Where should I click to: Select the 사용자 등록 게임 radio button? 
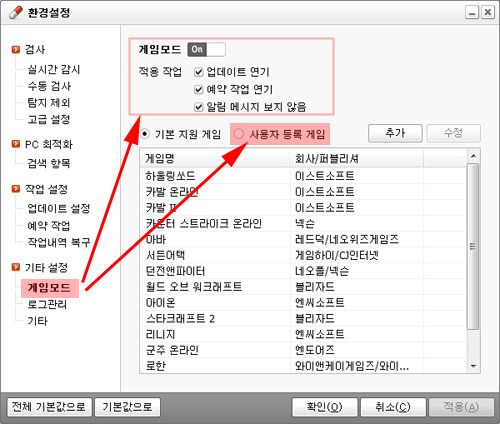coord(238,134)
